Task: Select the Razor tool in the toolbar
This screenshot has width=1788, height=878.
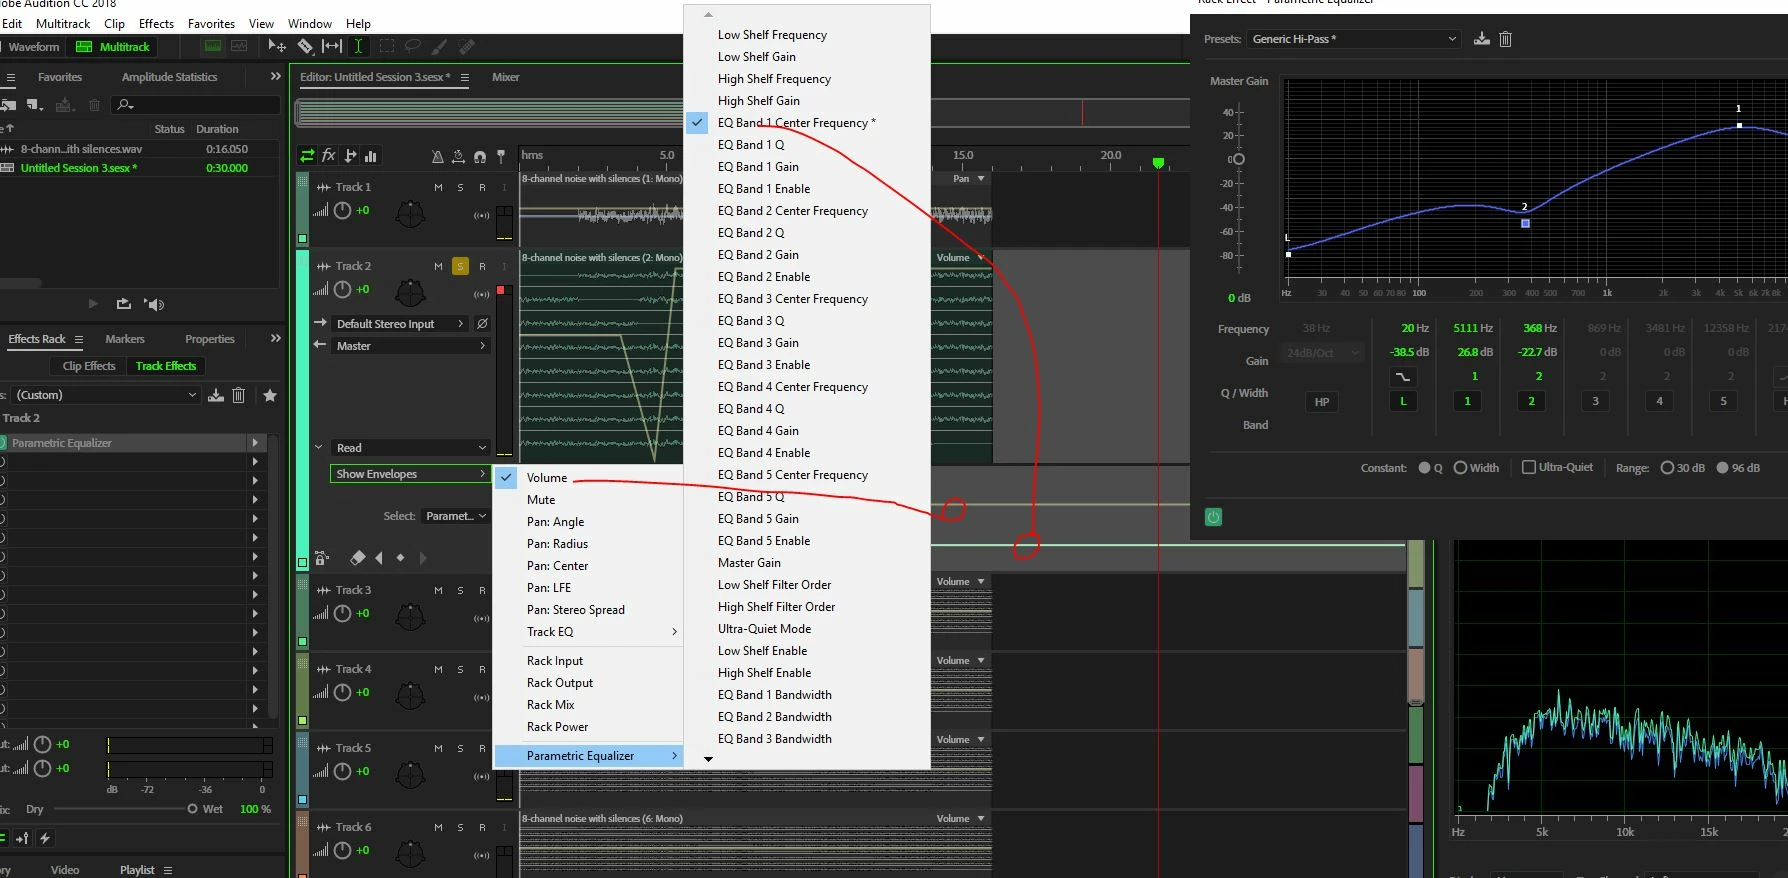Action: (x=305, y=46)
